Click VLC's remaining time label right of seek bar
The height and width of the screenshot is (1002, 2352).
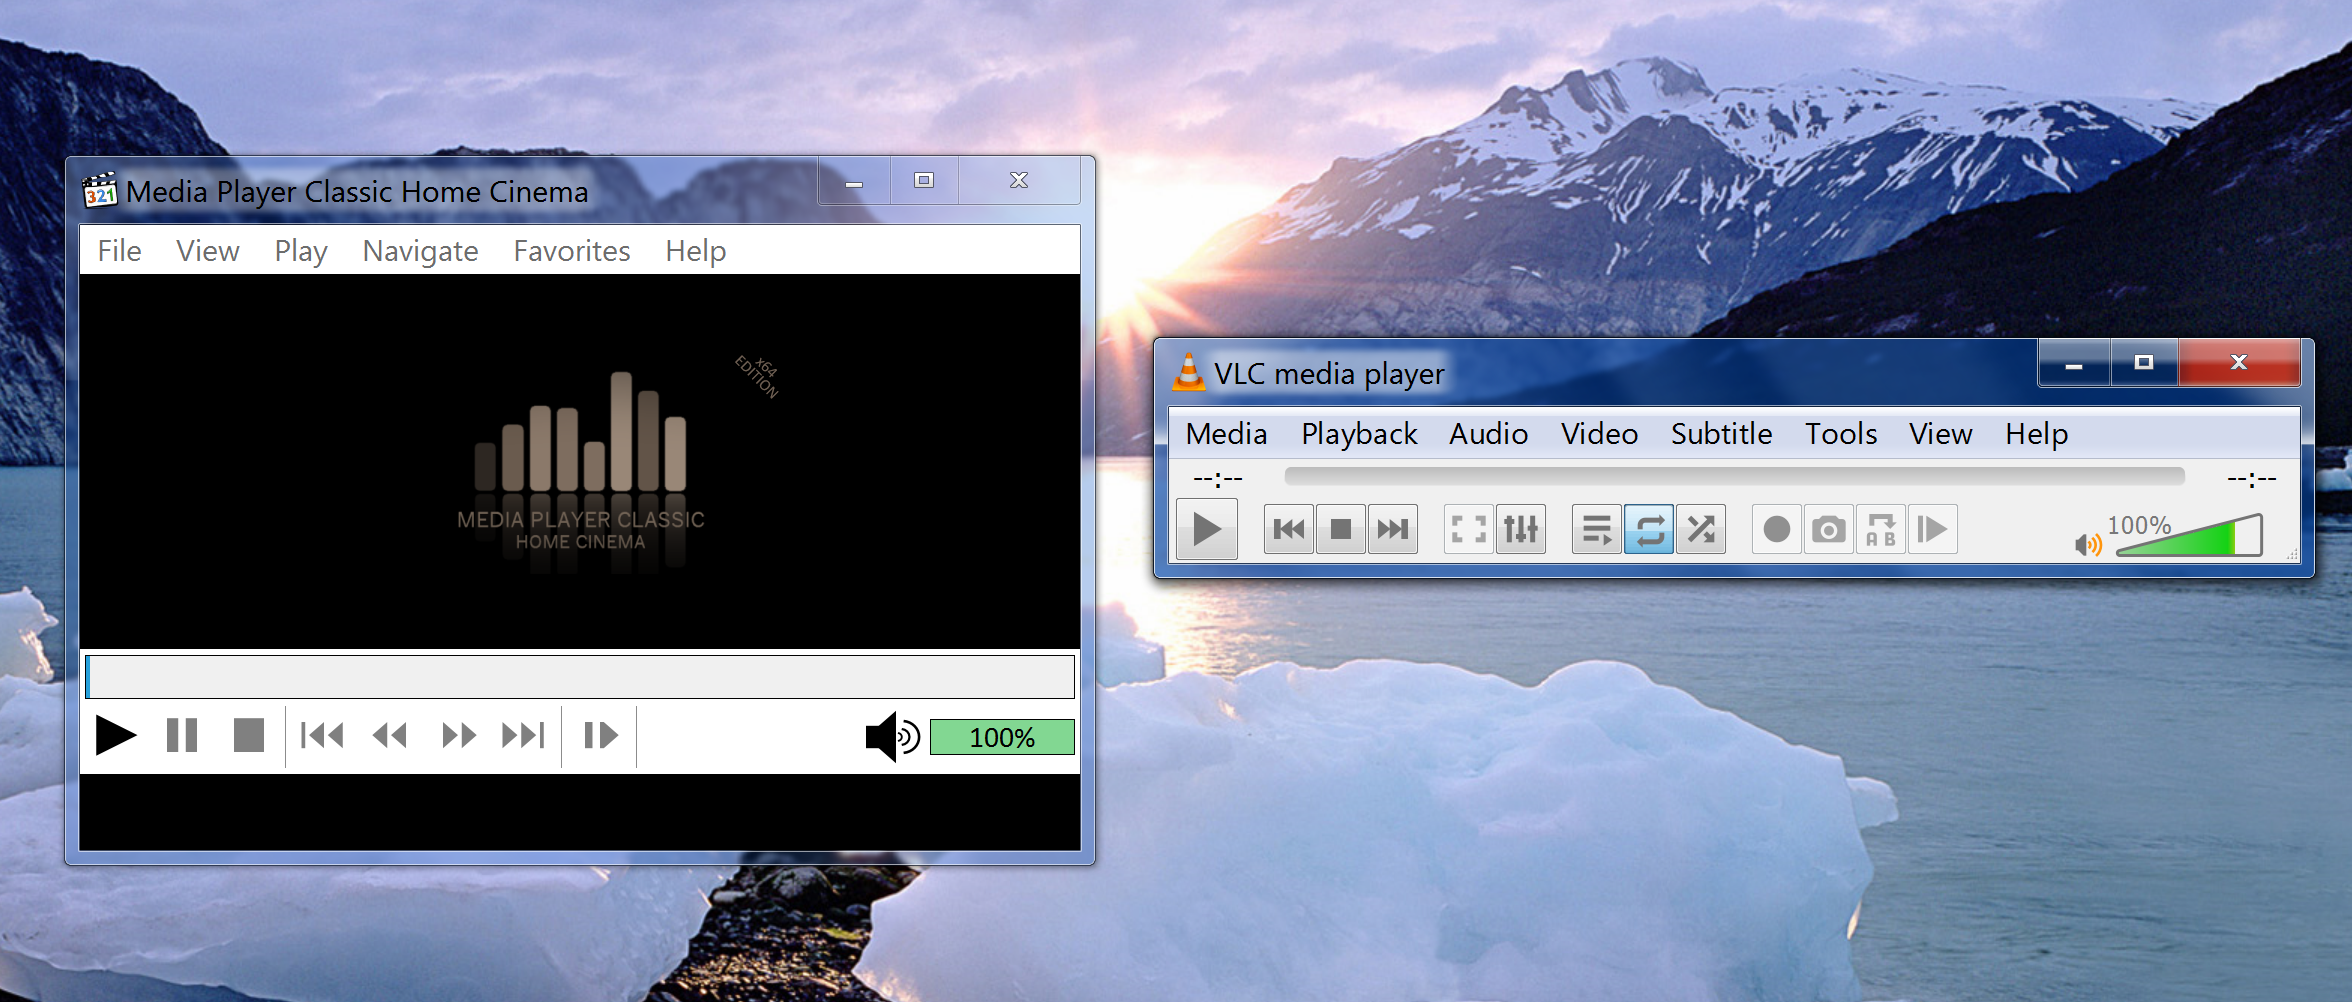tap(2251, 479)
